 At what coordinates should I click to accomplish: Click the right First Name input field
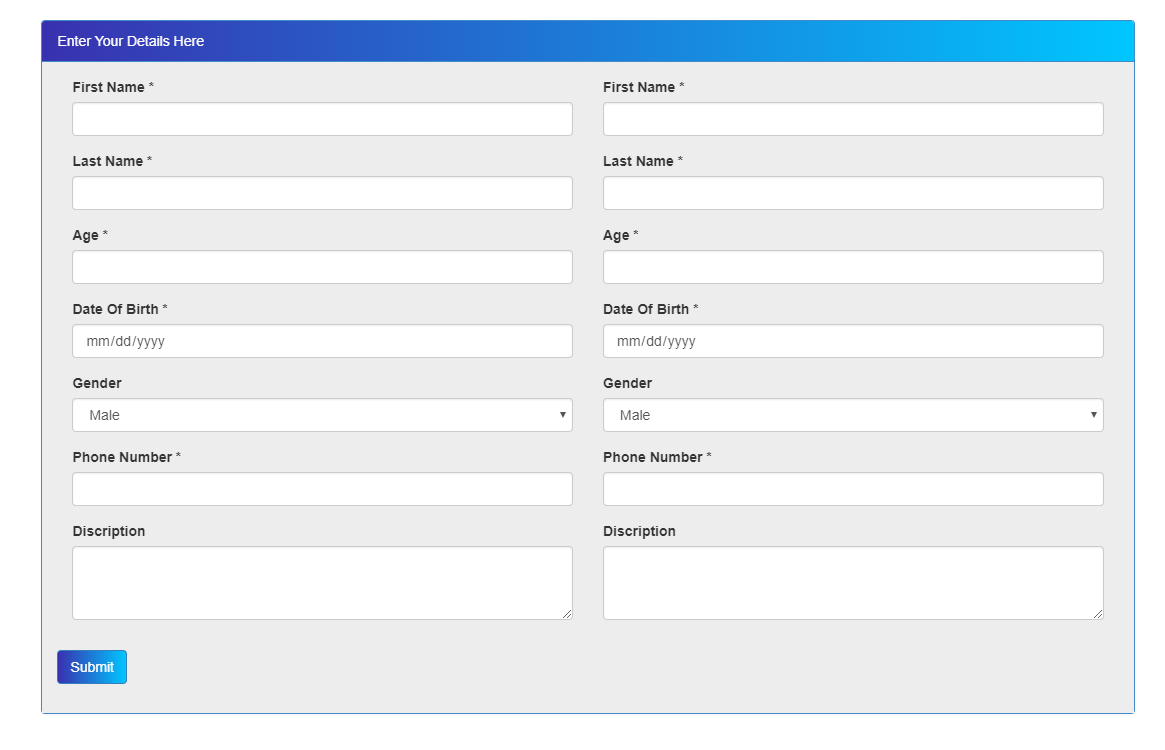click(x=852, y=118)
